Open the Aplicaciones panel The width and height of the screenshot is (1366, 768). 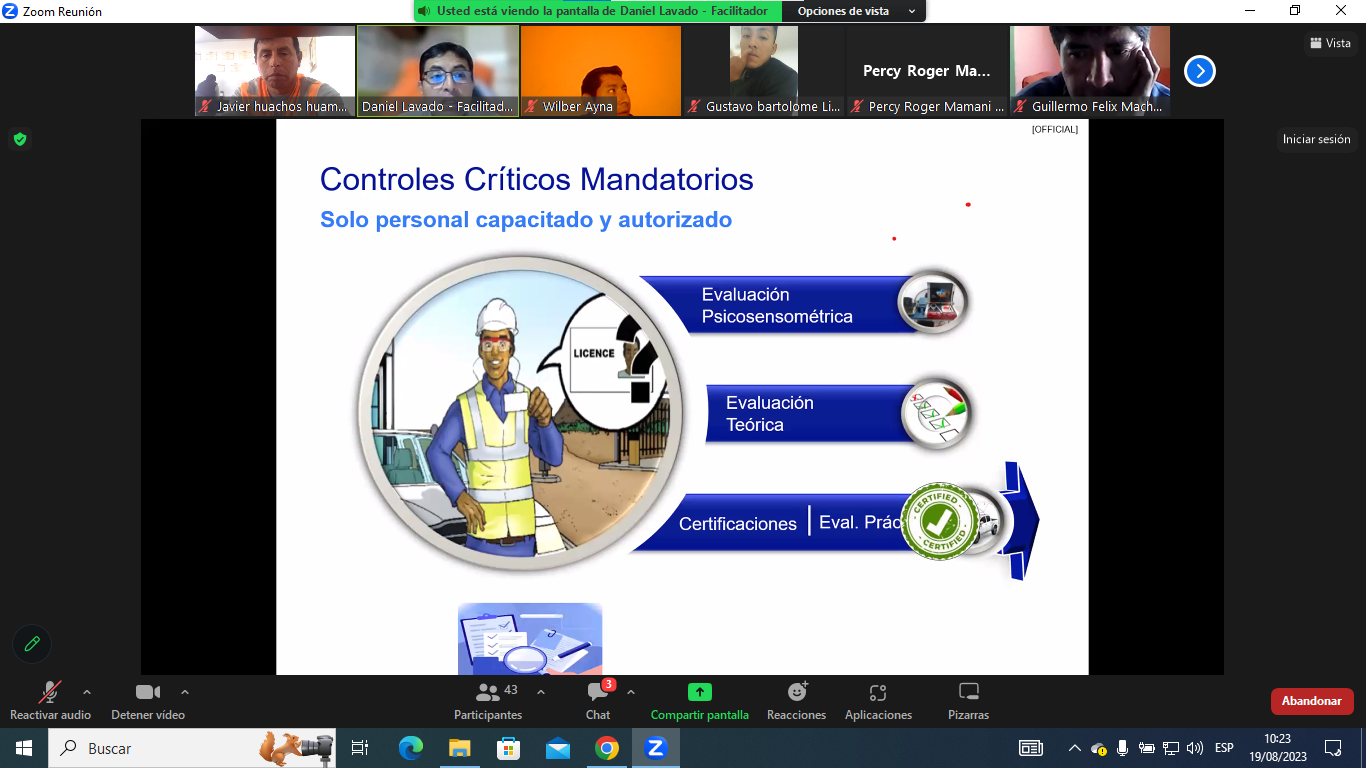[x=878, y=700]
